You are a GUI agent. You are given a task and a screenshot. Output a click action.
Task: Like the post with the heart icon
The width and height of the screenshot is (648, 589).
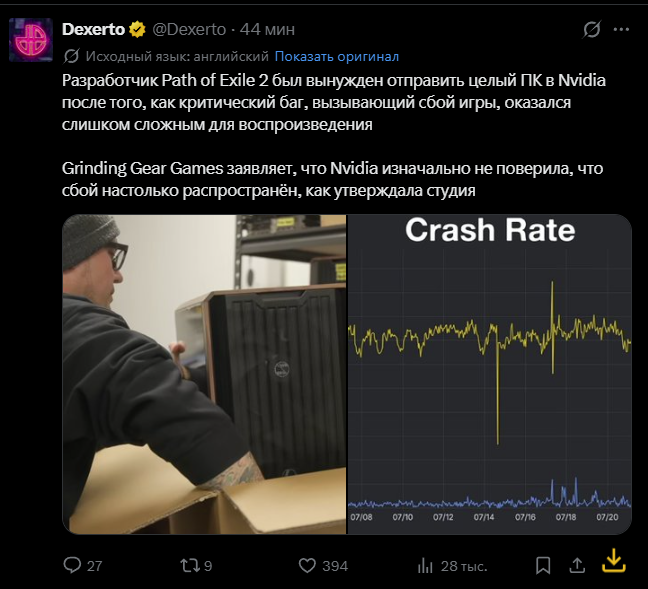(307, 565)
